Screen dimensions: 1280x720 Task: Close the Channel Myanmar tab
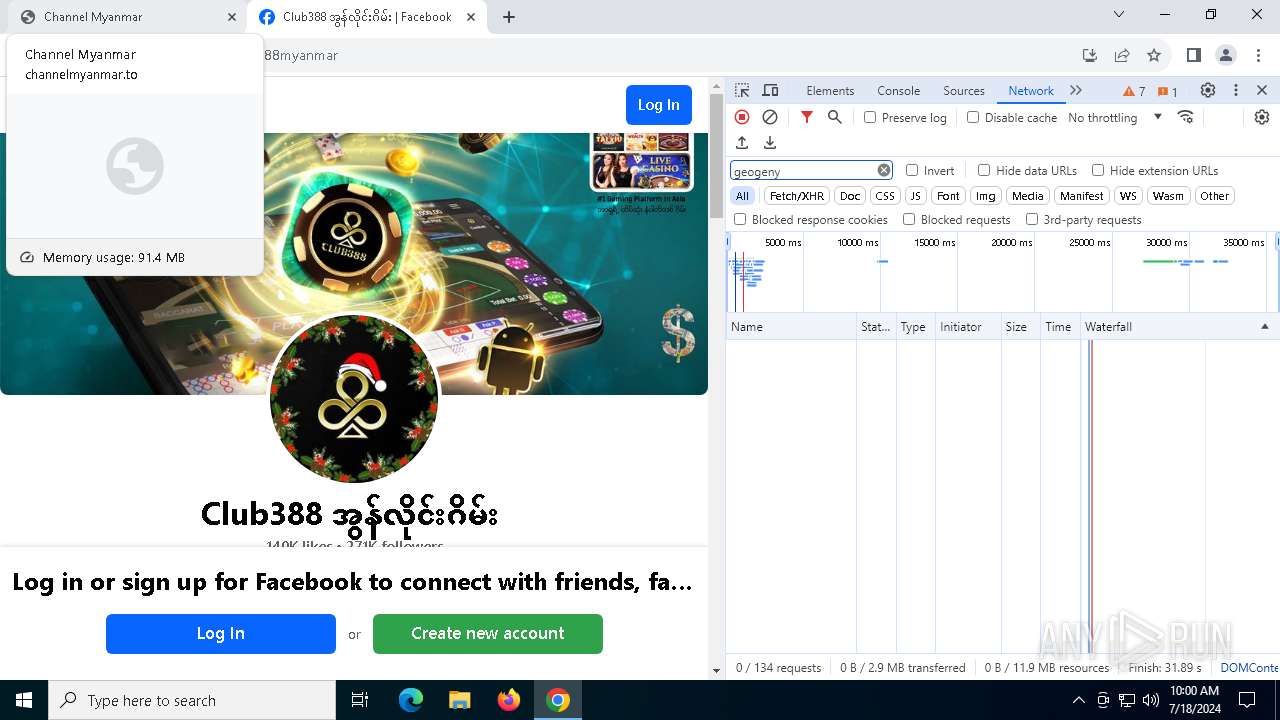pos(232,17)
